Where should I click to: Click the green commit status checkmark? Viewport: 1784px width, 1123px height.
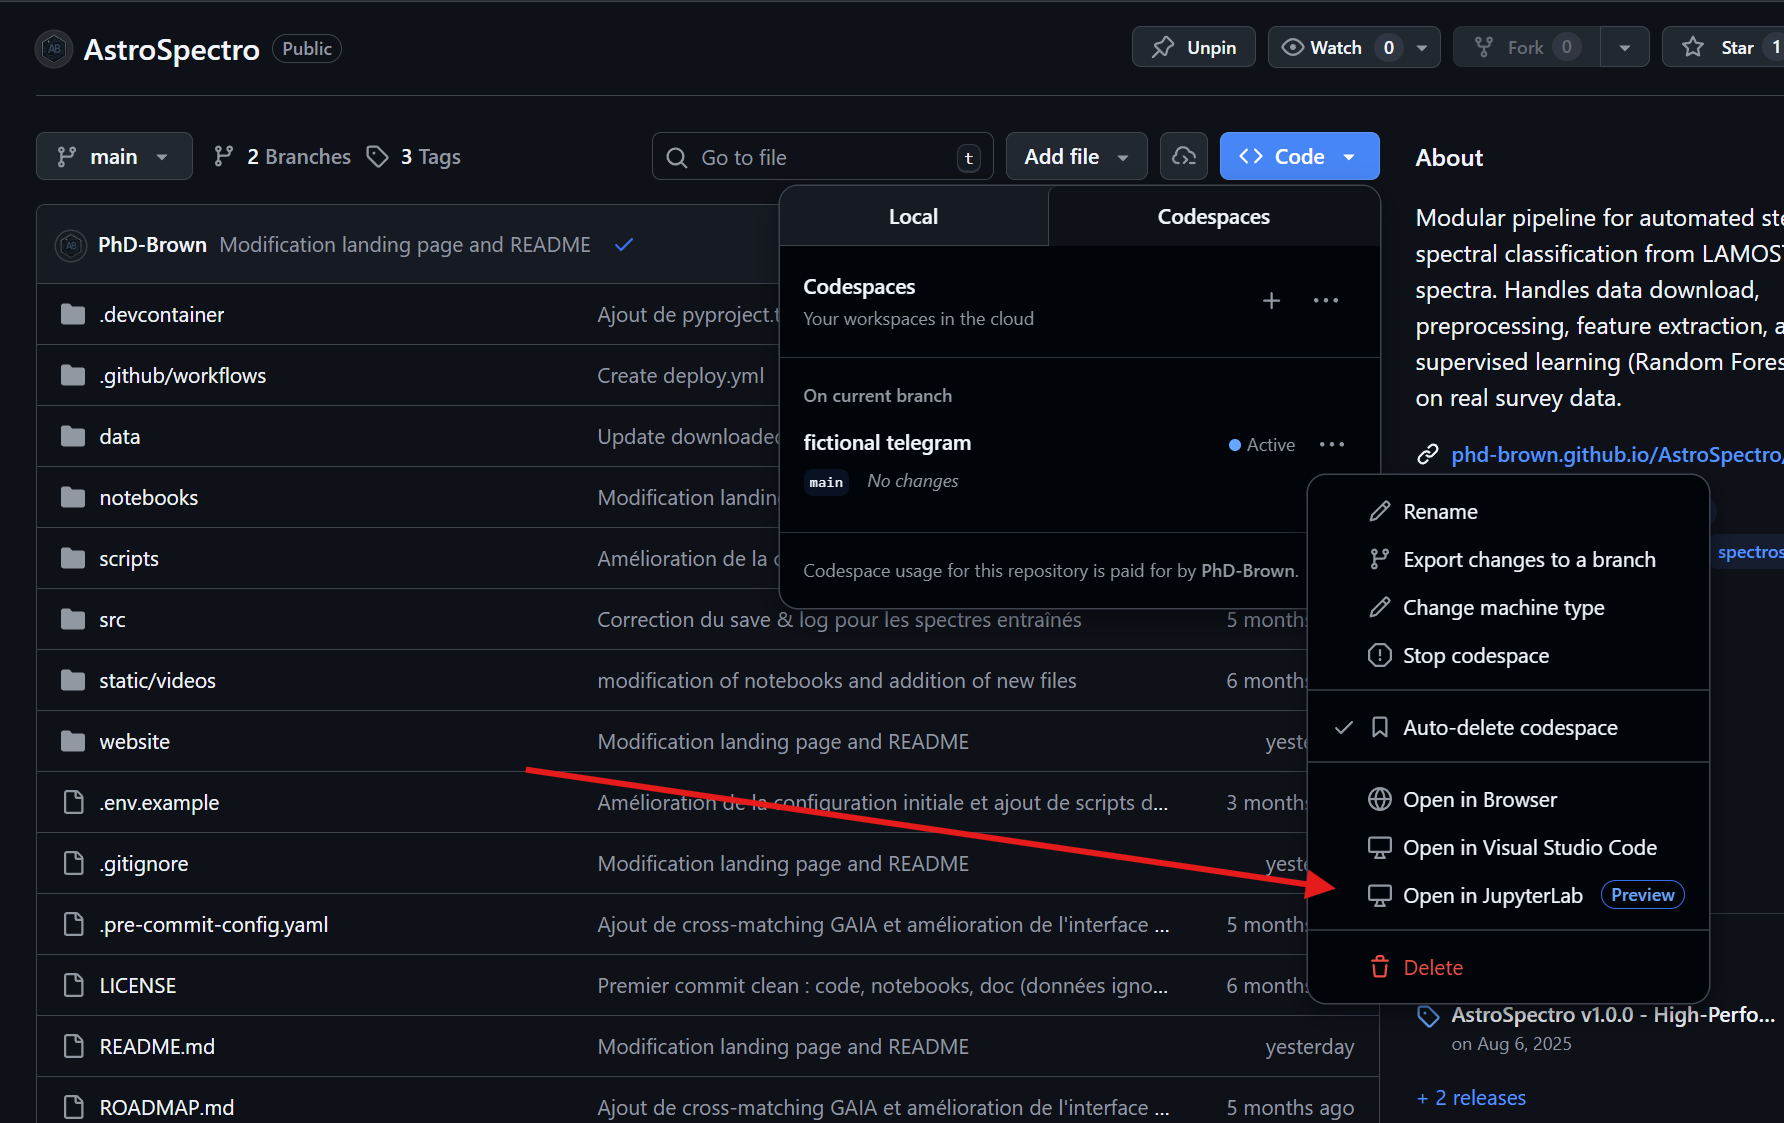coord(624,245)
